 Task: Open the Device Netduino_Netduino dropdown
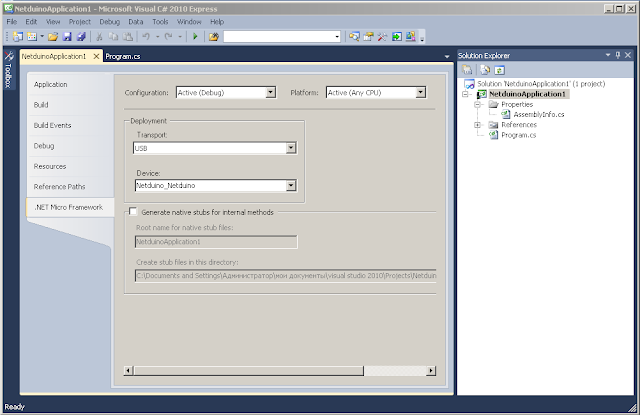coord(291,185)
